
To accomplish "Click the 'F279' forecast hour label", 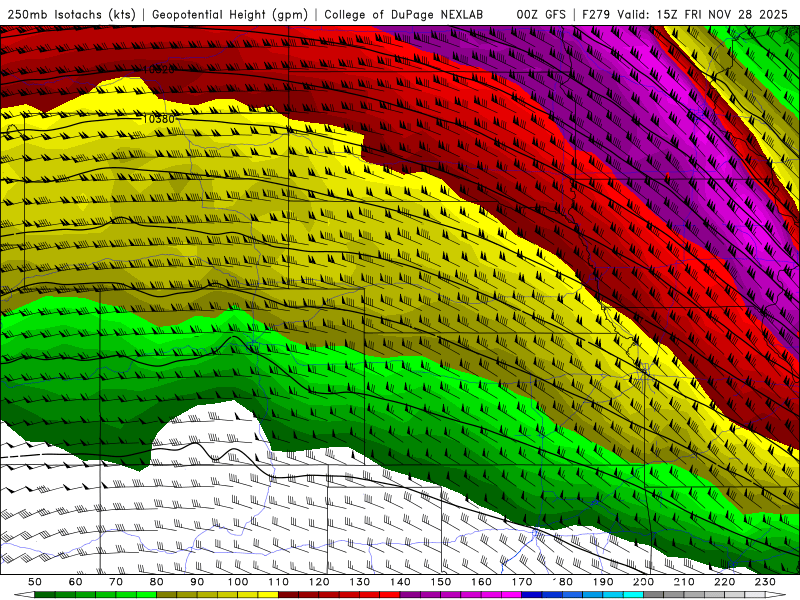I will point(597,15).
